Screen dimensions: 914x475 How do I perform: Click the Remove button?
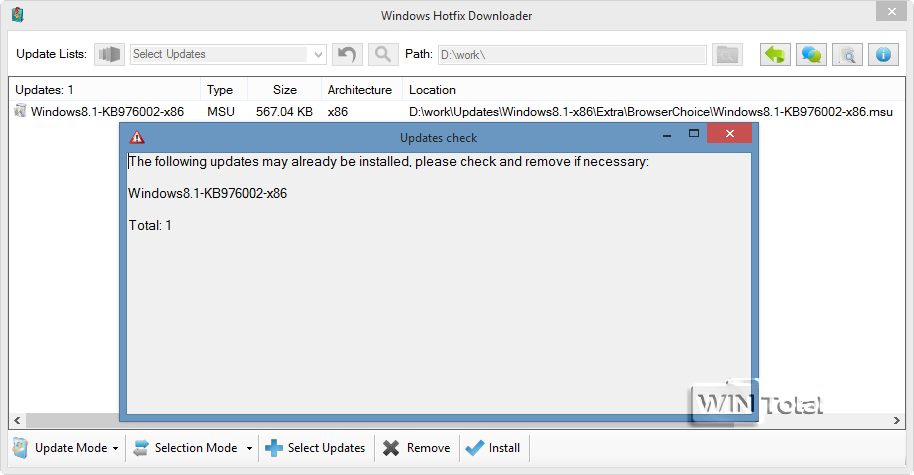(x=417, y=448)
